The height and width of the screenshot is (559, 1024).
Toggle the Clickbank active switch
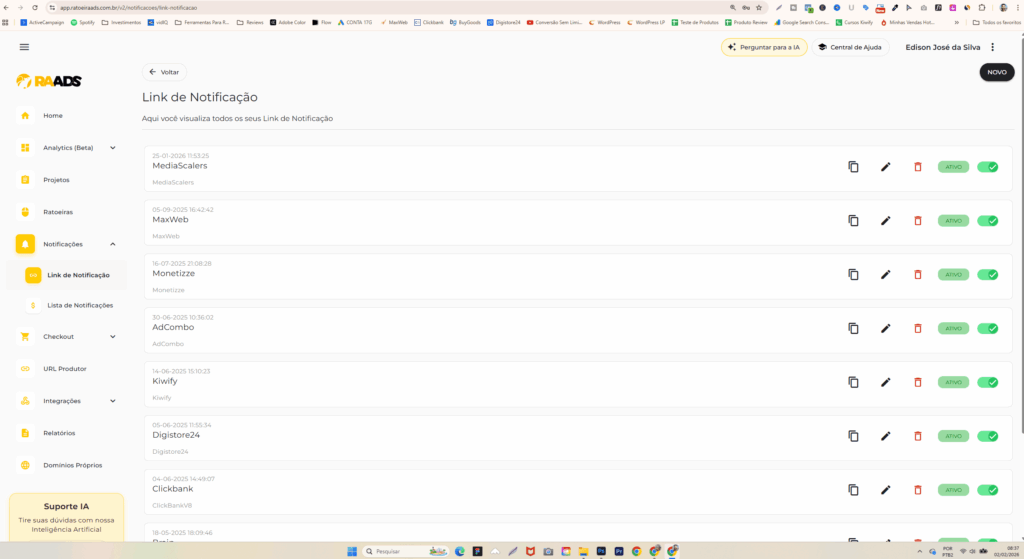click(x=987, y=490)
